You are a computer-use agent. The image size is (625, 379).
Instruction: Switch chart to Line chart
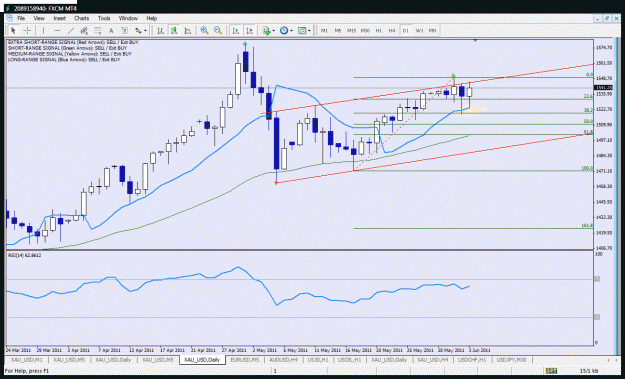pos(188,31)
